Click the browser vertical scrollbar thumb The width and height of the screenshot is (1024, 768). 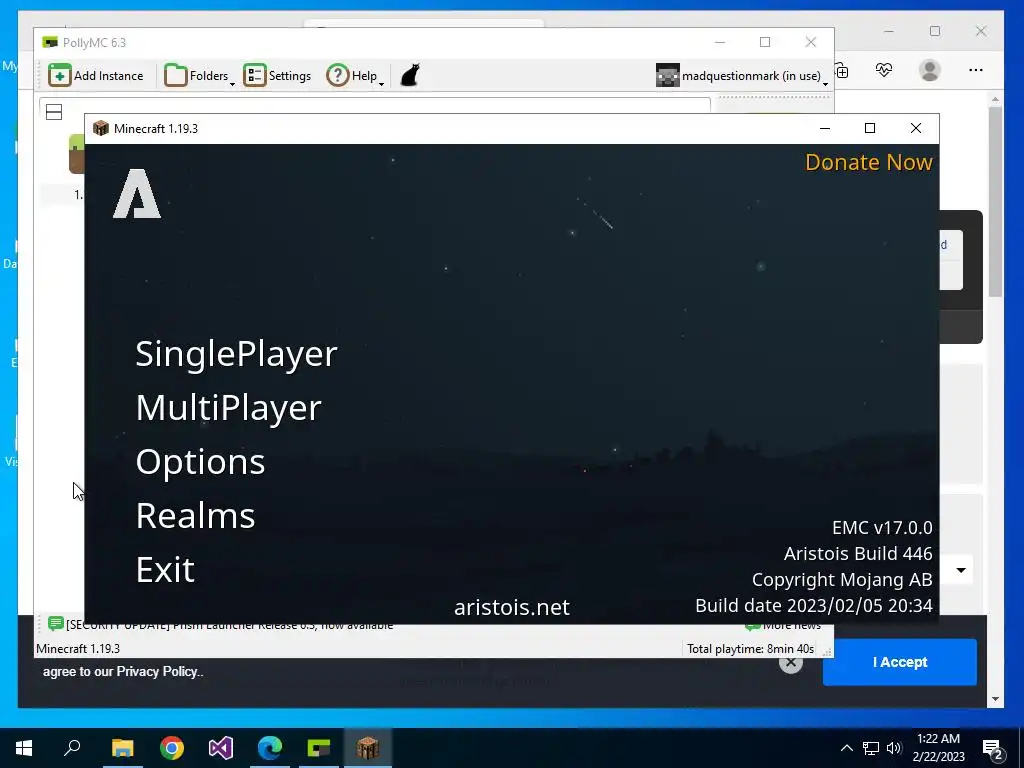[x=995, y=201]
